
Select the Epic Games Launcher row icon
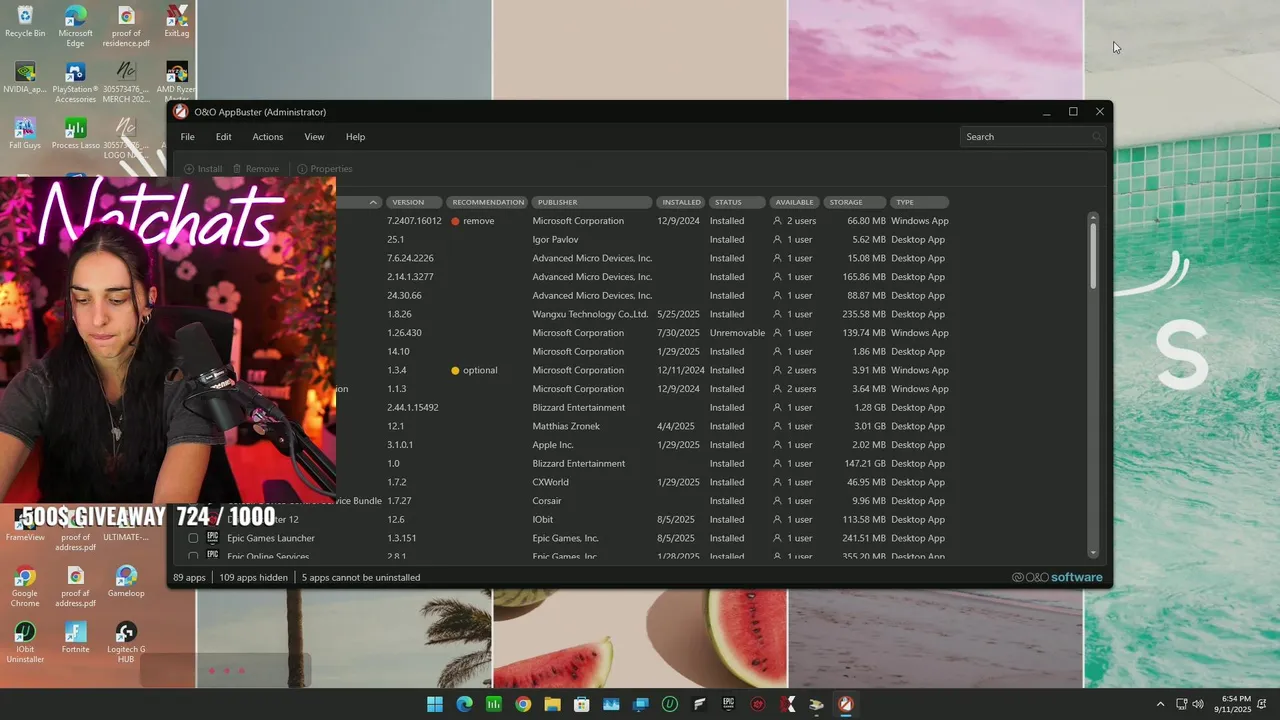click(x=212, y=538)
